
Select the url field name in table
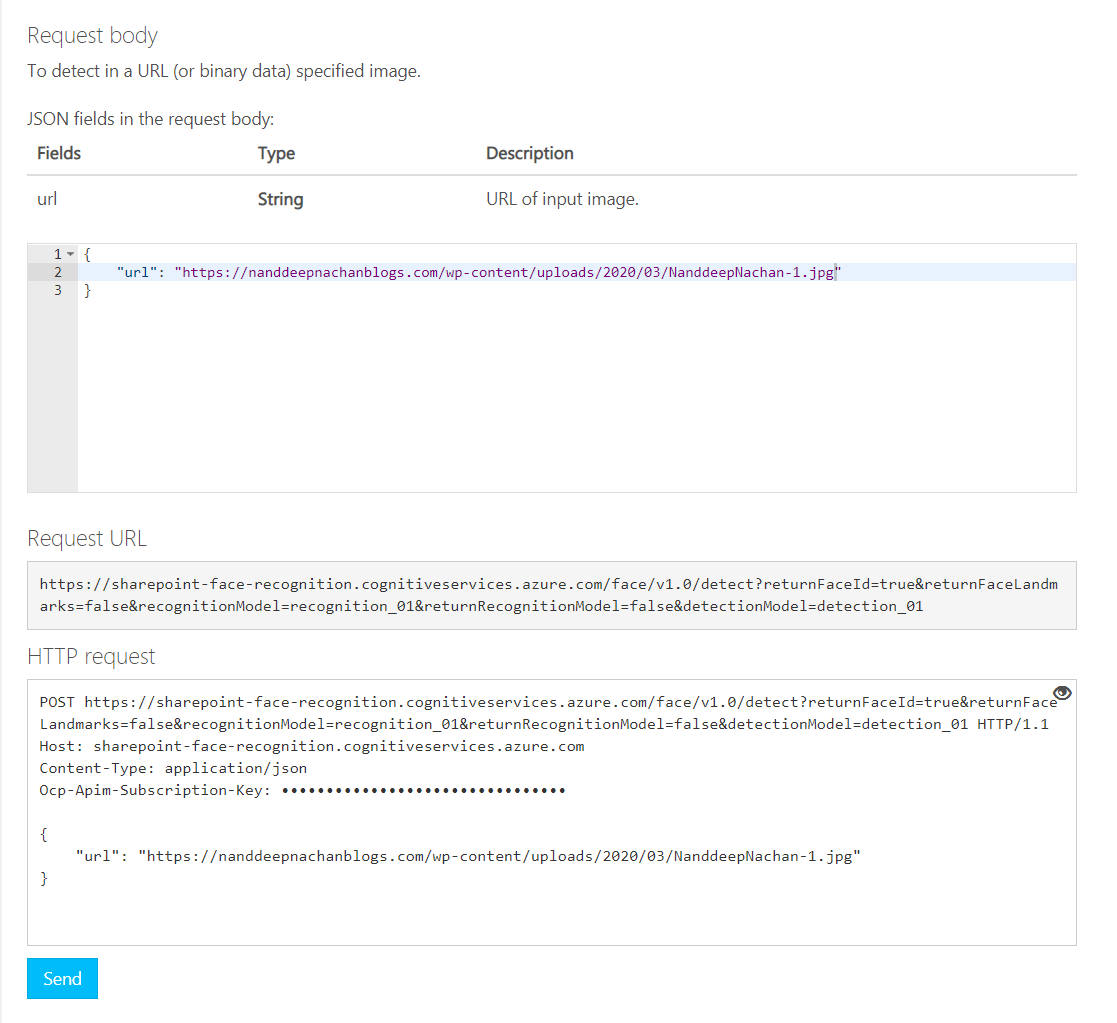pos(47,199)
